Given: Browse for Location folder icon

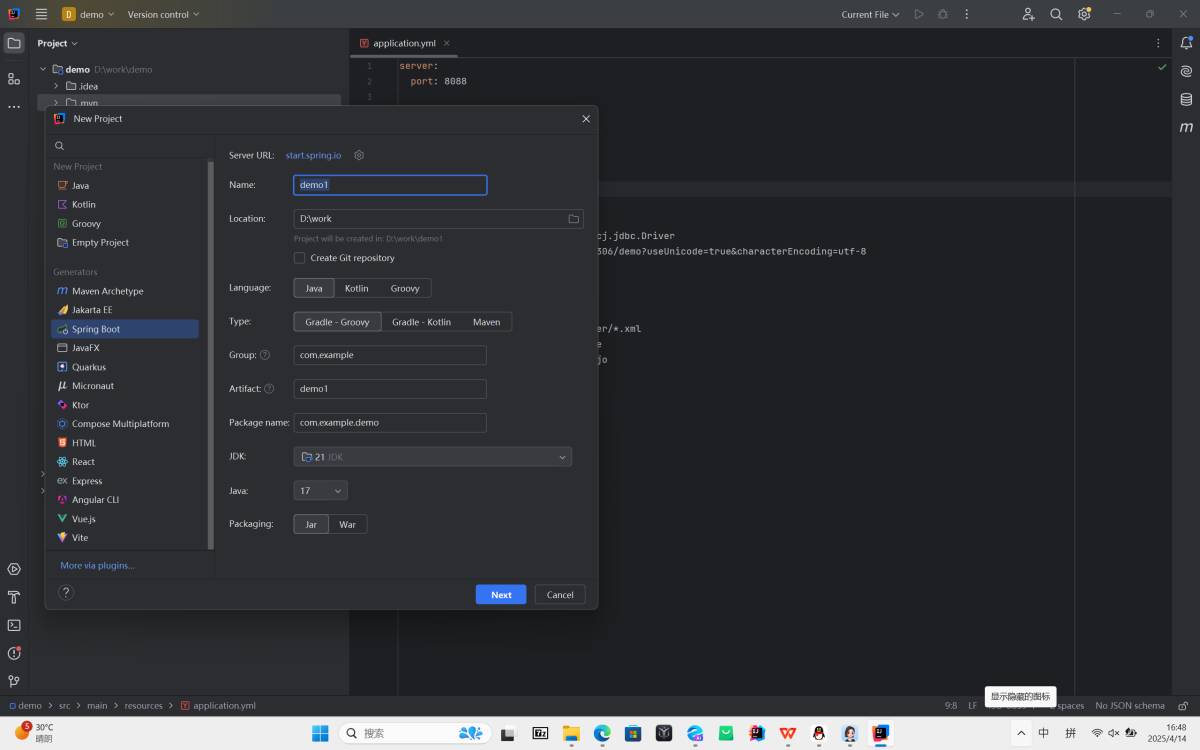Looking at the screenshot, I should tap(574, 219).
